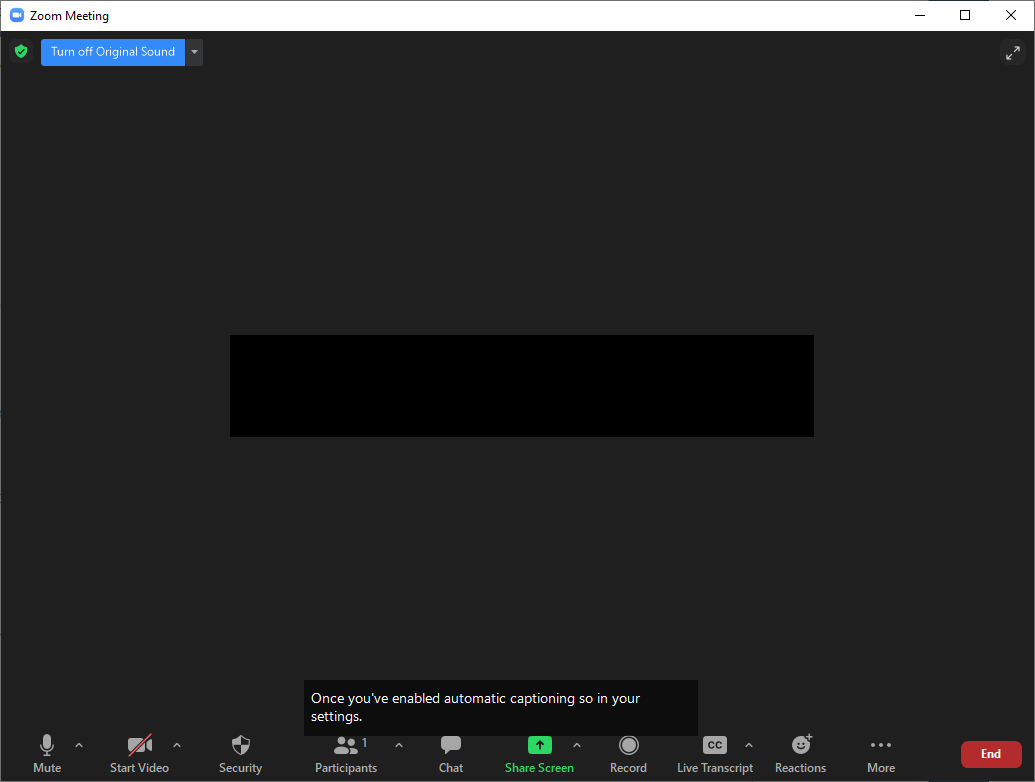Viewport: 1035px width, 782px height.
Task: Start Video with the camera icon
Action: 139,753
